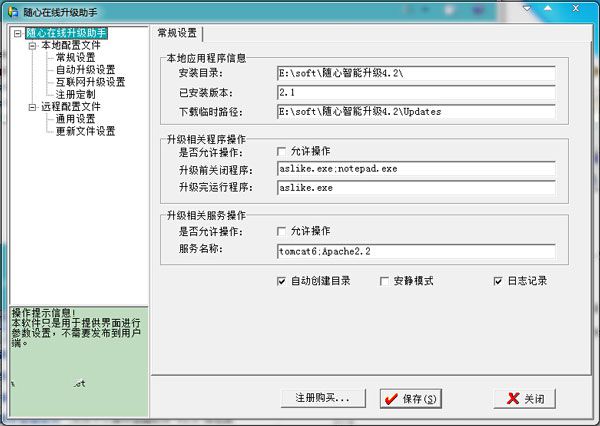Select 常规设置 in the left tree
600x426 pixels.
pyautogui.click(x=76, y=57)
